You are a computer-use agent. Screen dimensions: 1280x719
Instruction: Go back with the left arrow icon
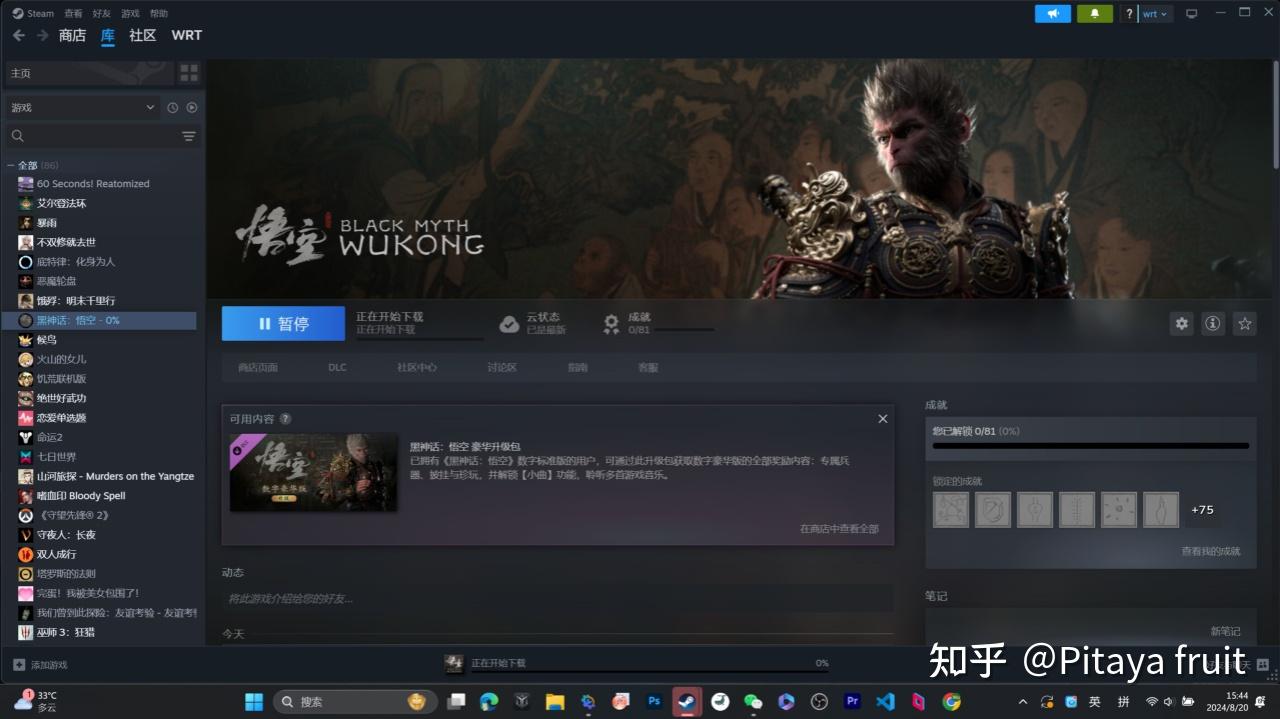click(x=18, y=35)
